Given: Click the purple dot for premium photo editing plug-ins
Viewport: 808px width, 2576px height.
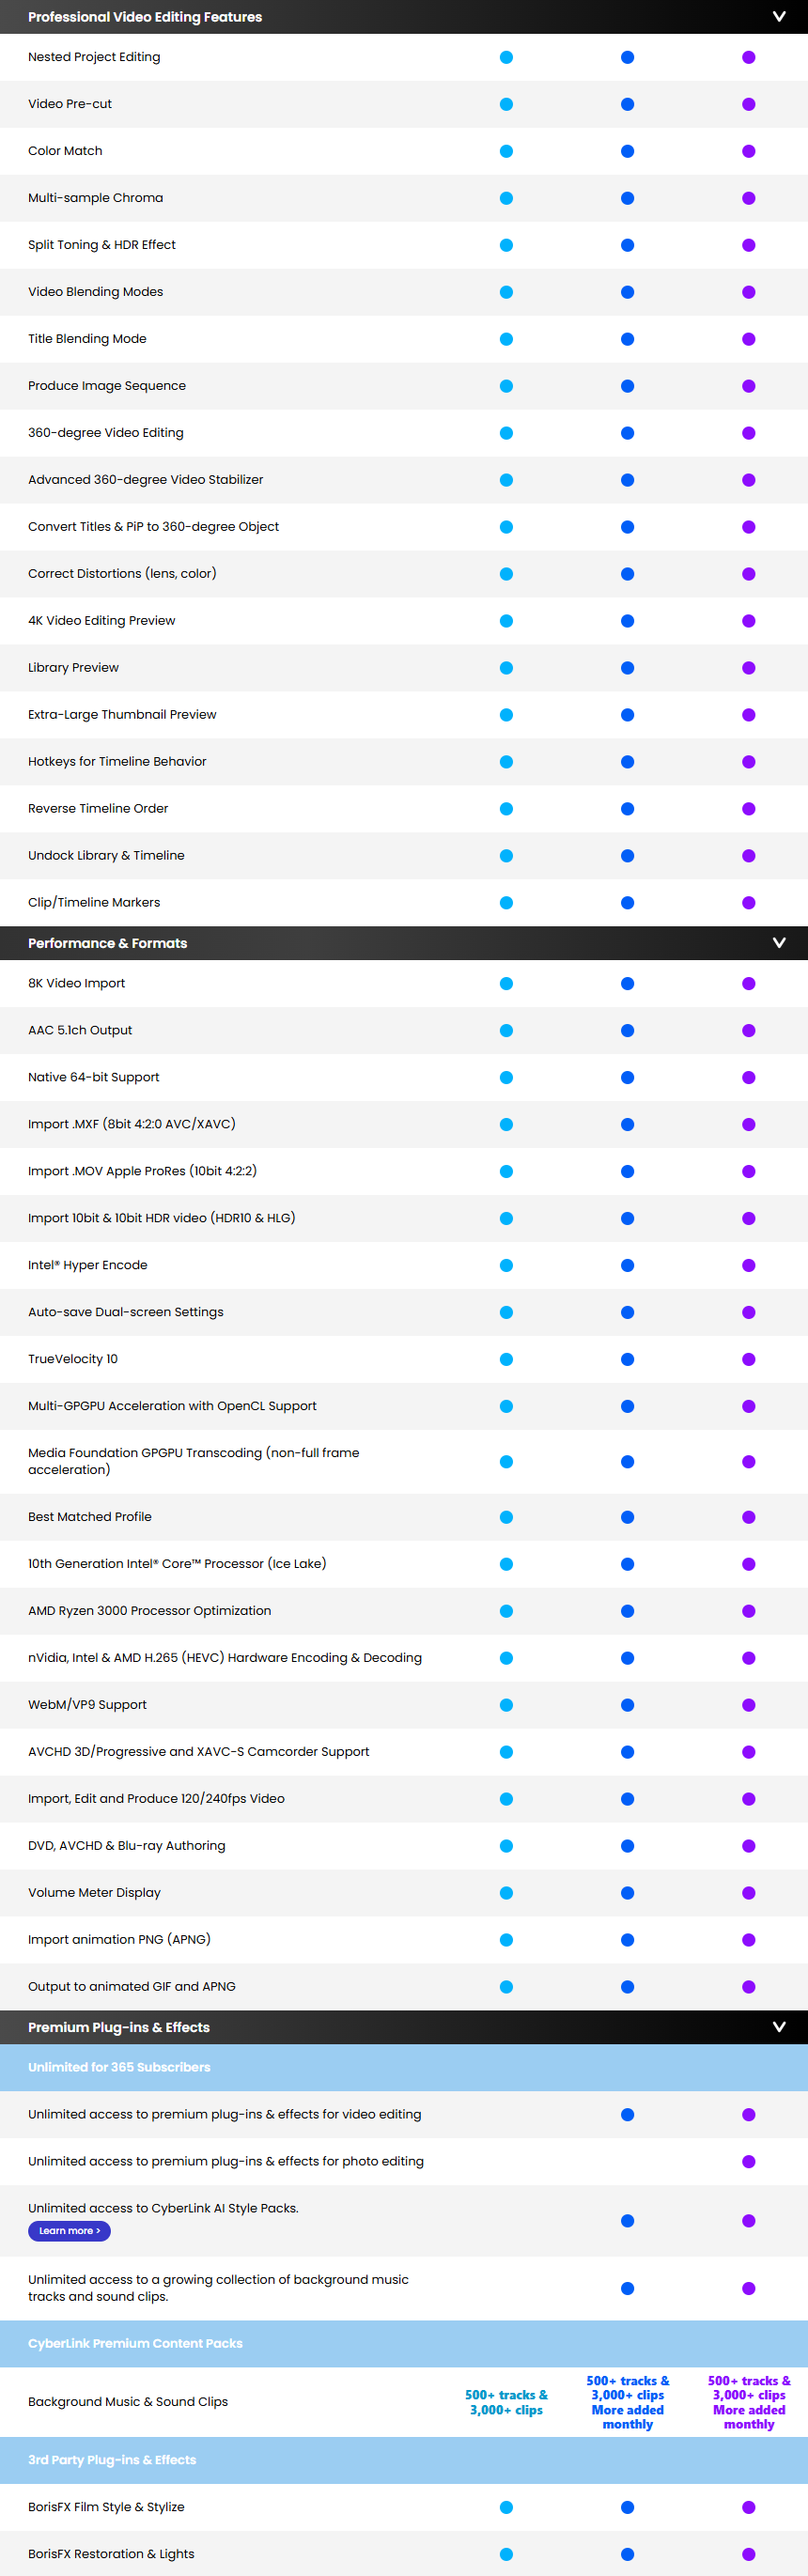Looking at the screenshot, I should (x=749, y=2161).
